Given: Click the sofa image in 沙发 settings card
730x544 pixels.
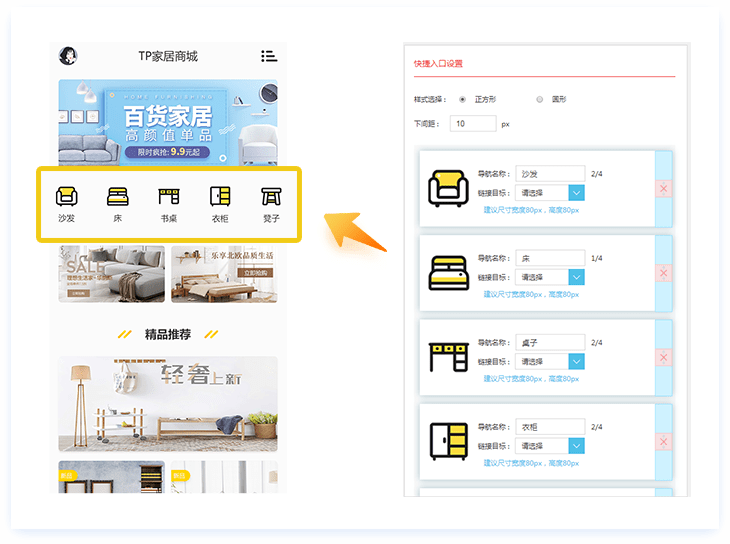Looking at the screenshot, I should (x=448, y=188).
